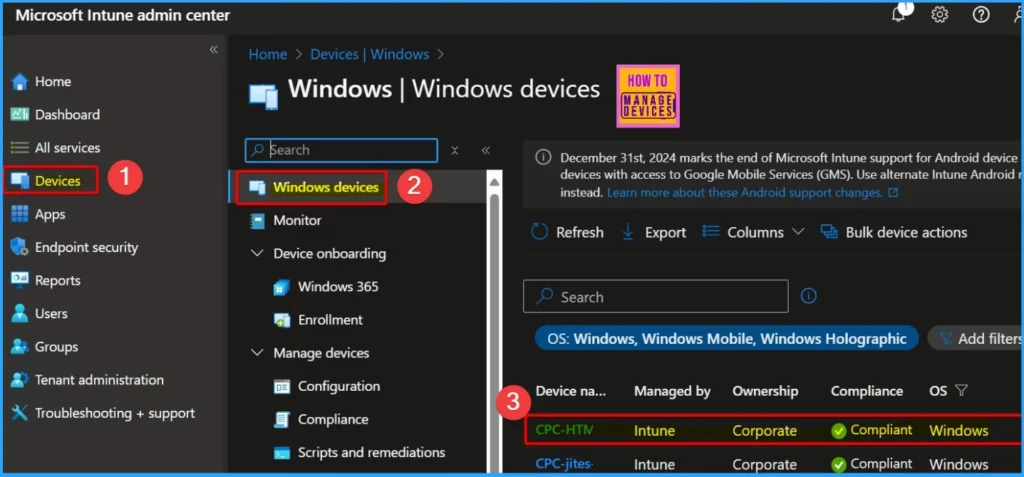Collapse the blade menu with double chevron
Viewport: 1024px width, 477px height.
pyautogui.click(x=485, y=150)
